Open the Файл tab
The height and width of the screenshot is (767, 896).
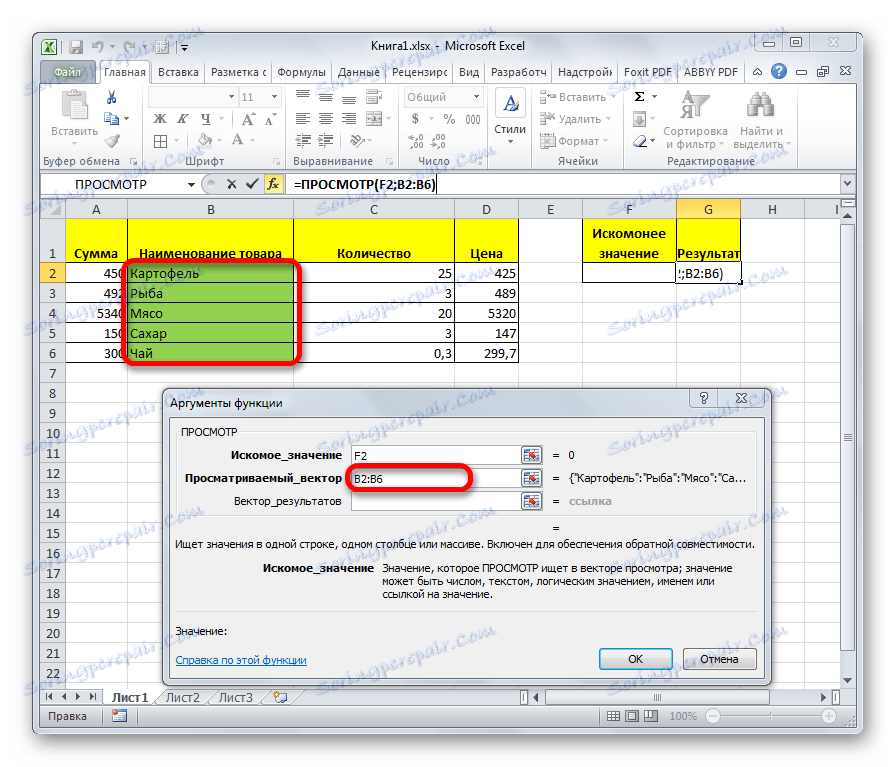[x=68, y=72]
